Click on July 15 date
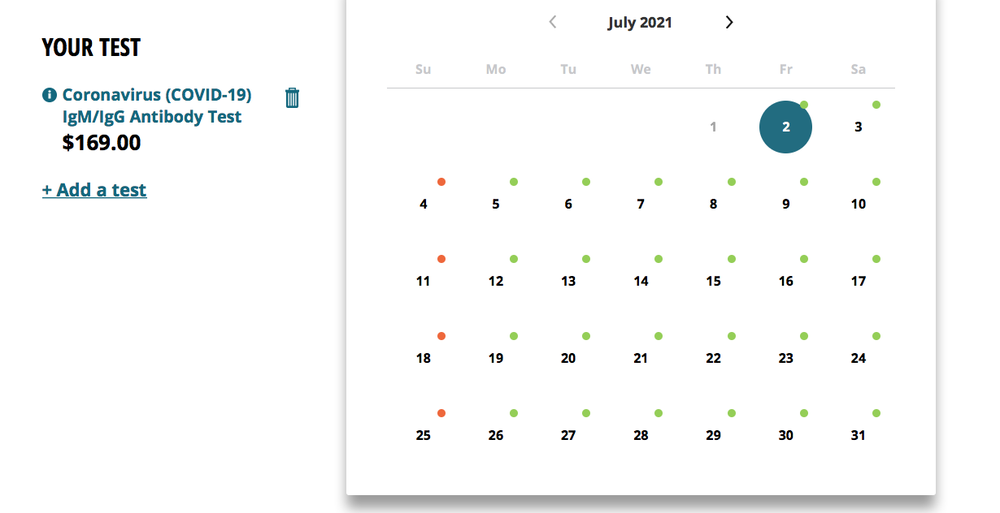This screenshot has height=513, width=1000. tap(713, 281)
